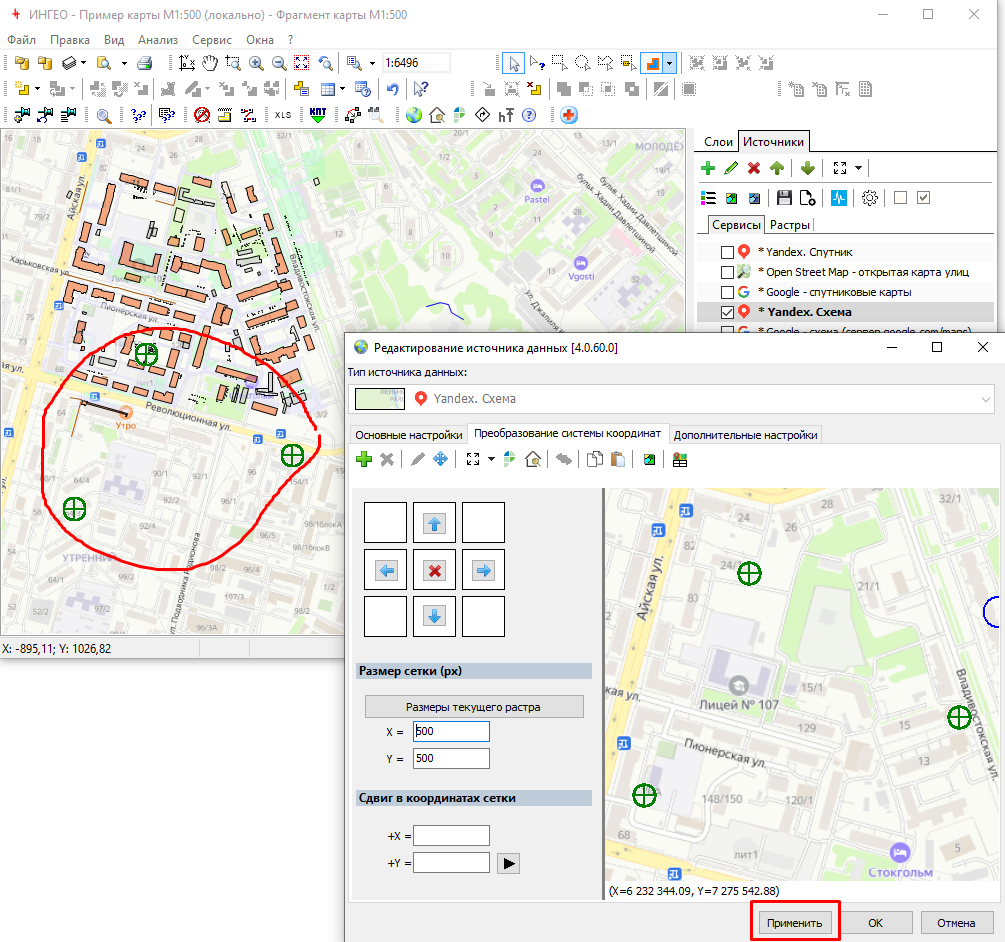Click the Отмена button
The width and height of the screenshot is (1005, 942).
click(956, 923)
